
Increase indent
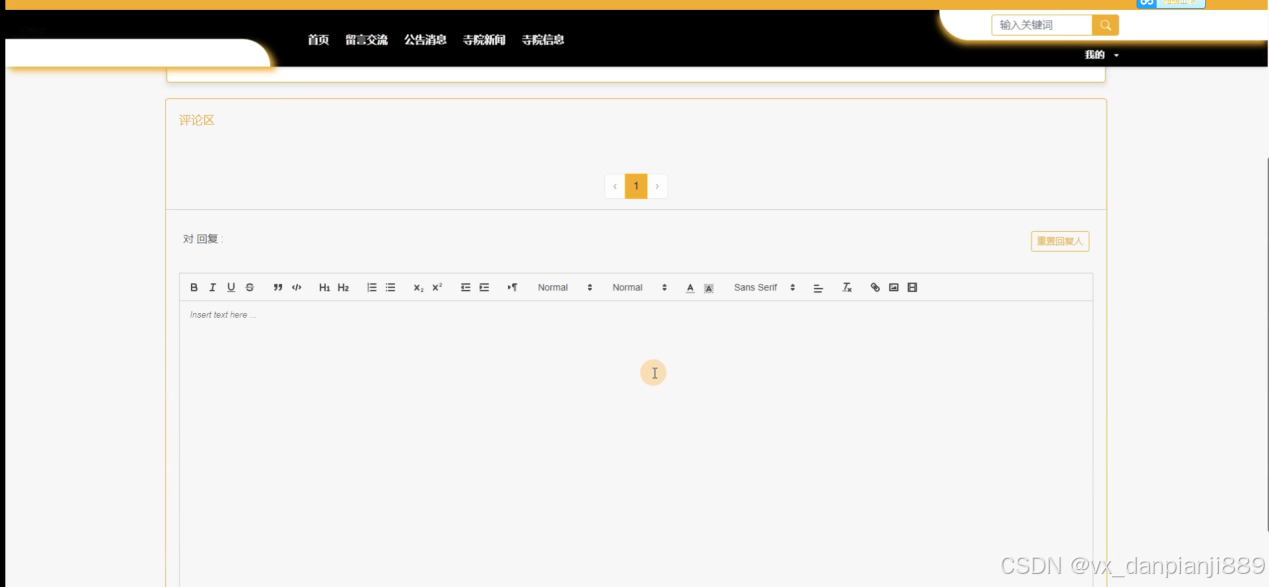(484, 288)
